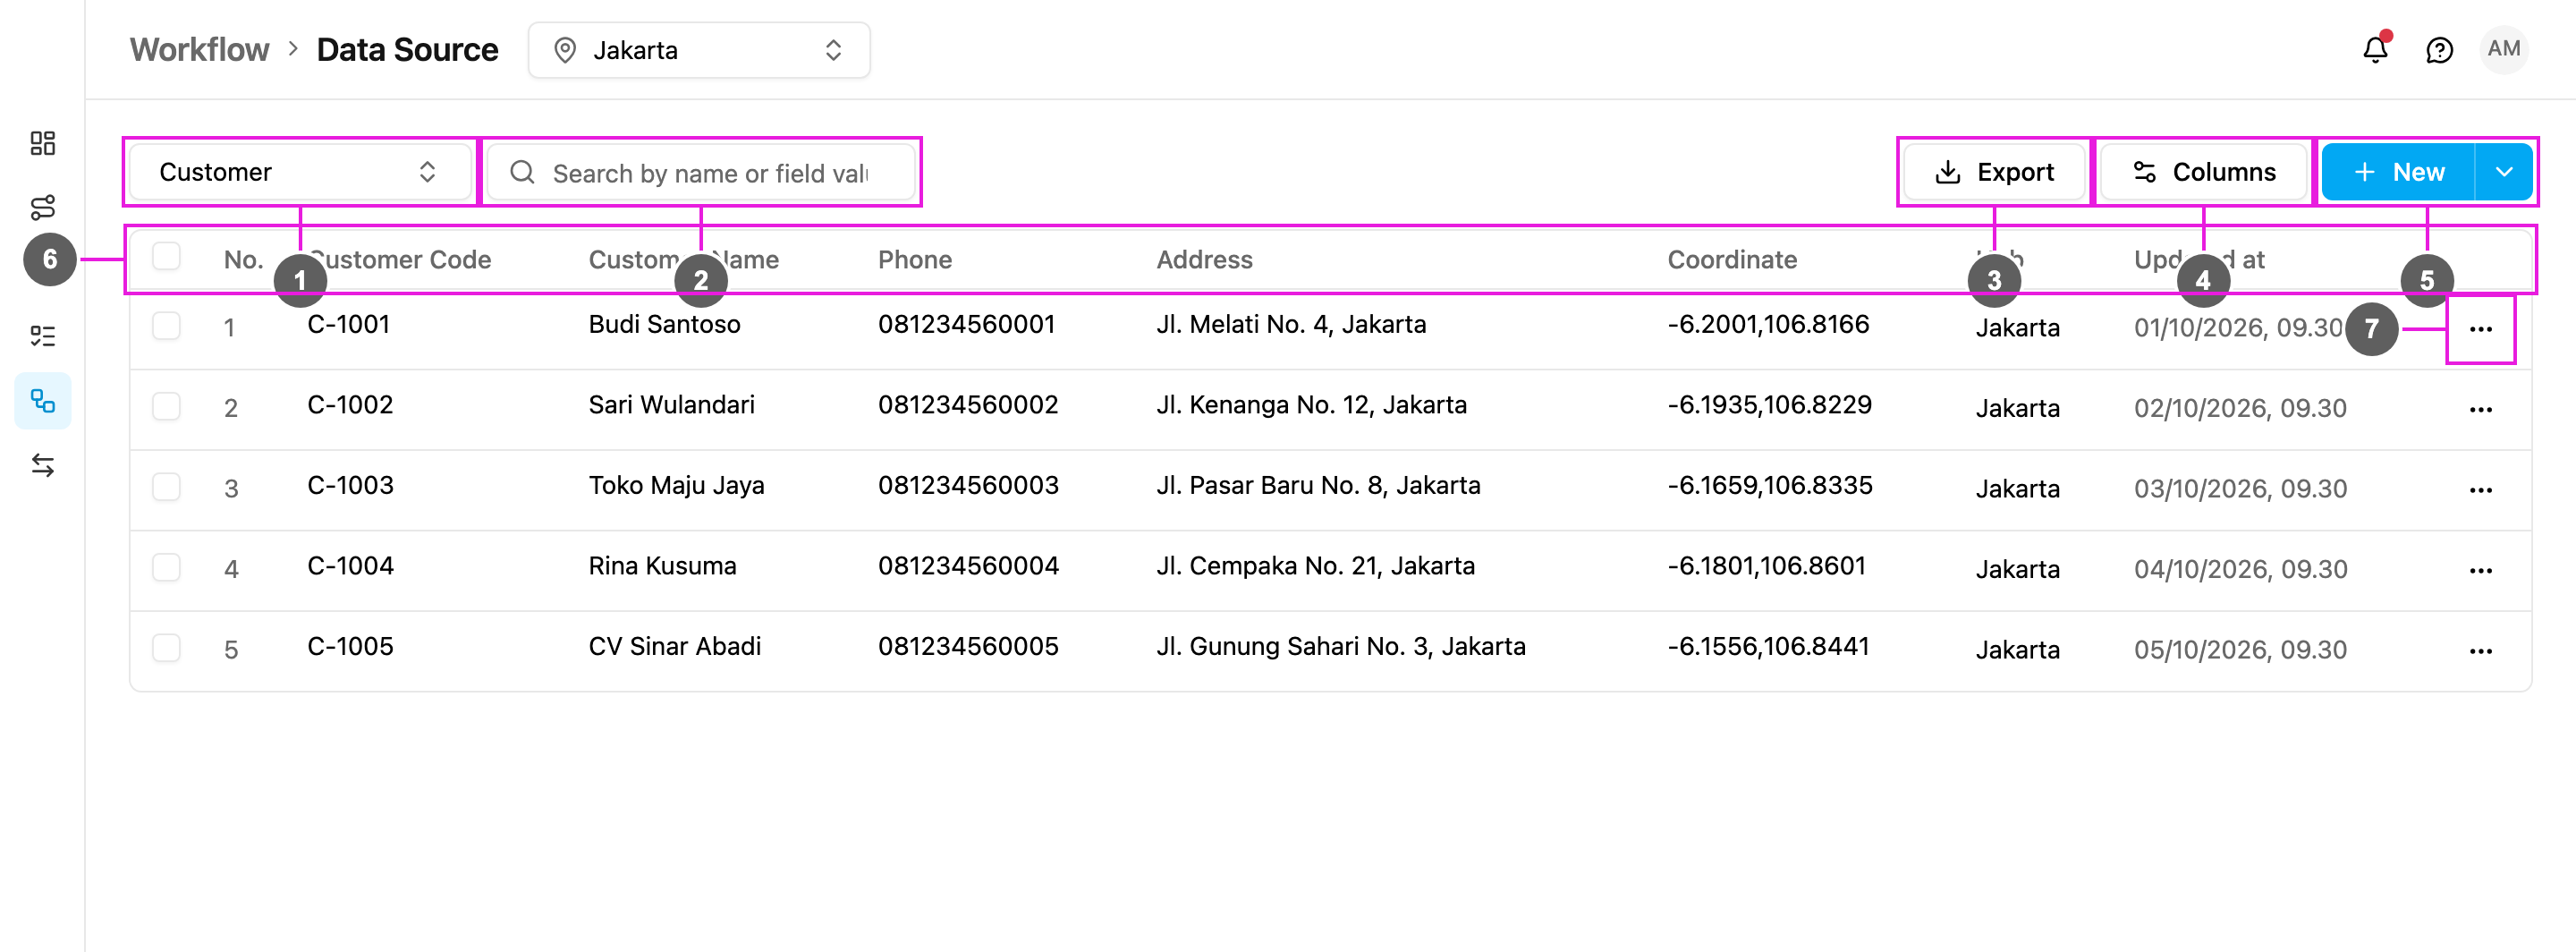This screenshot has width=2576, height=952.
Task: Click updated date 05/10/2026, 09.30
Action: 2240,650
